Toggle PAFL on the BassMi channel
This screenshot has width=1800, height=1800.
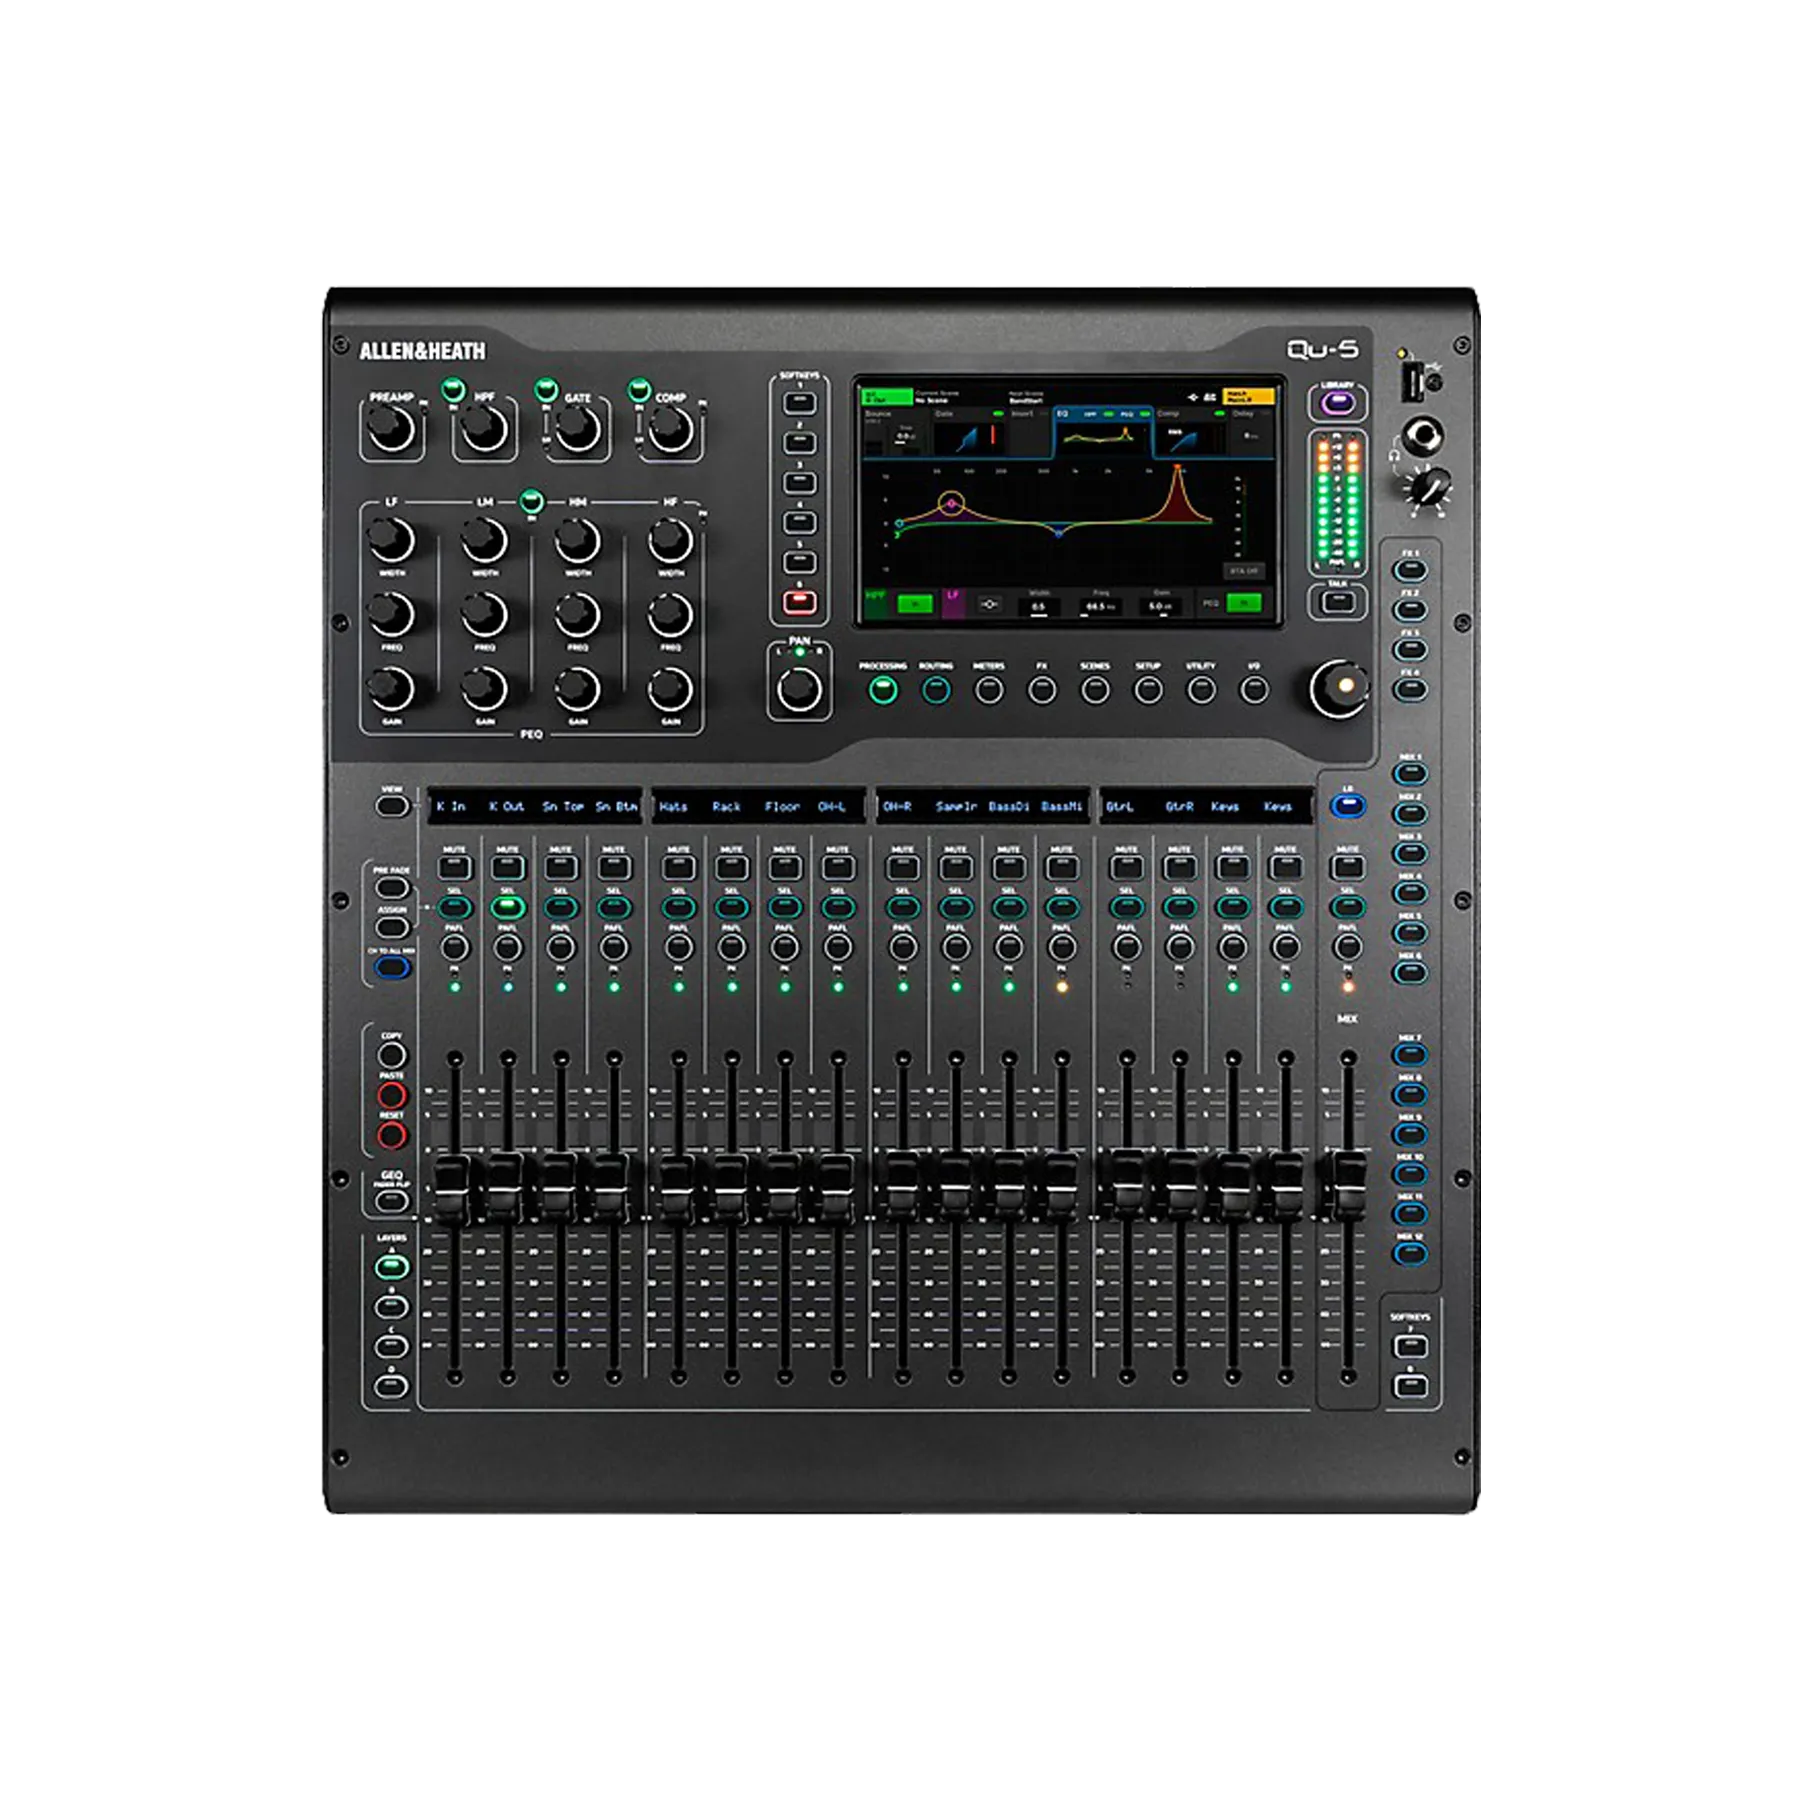tap(1062, 946)
